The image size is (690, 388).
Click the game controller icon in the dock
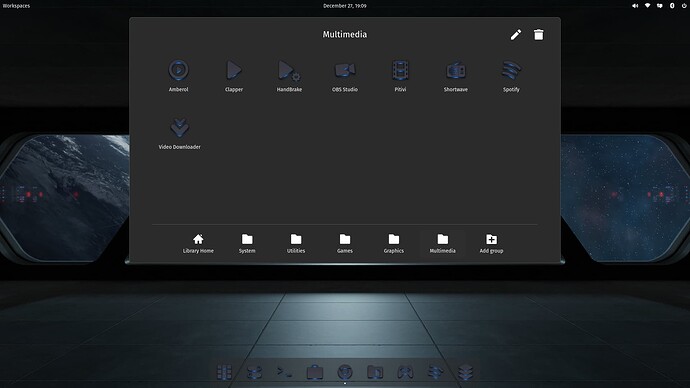coord(405,372)
